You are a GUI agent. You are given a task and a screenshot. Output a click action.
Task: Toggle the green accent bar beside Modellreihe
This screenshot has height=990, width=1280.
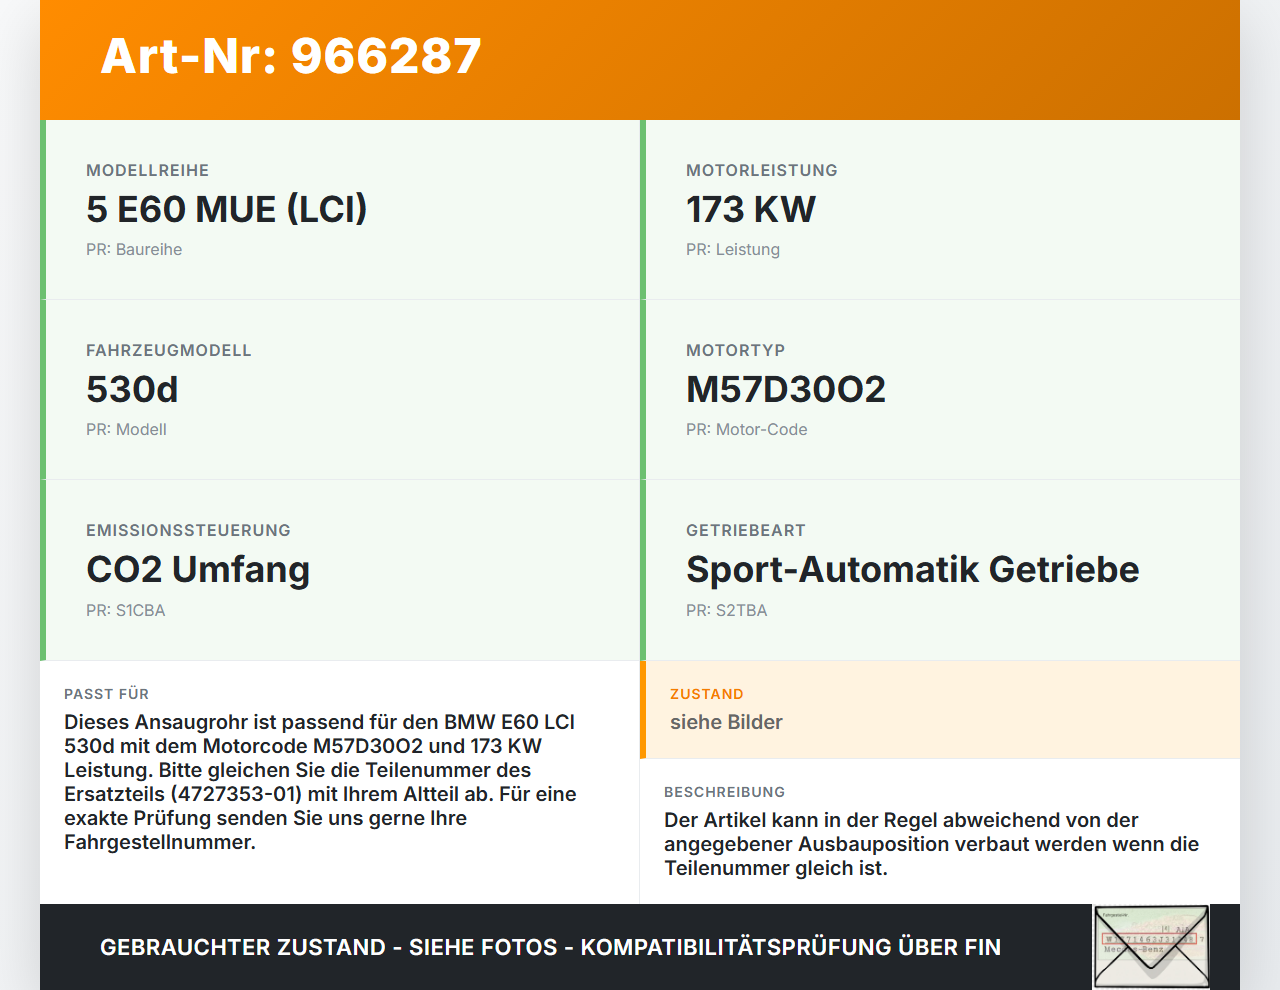point(42,209)
